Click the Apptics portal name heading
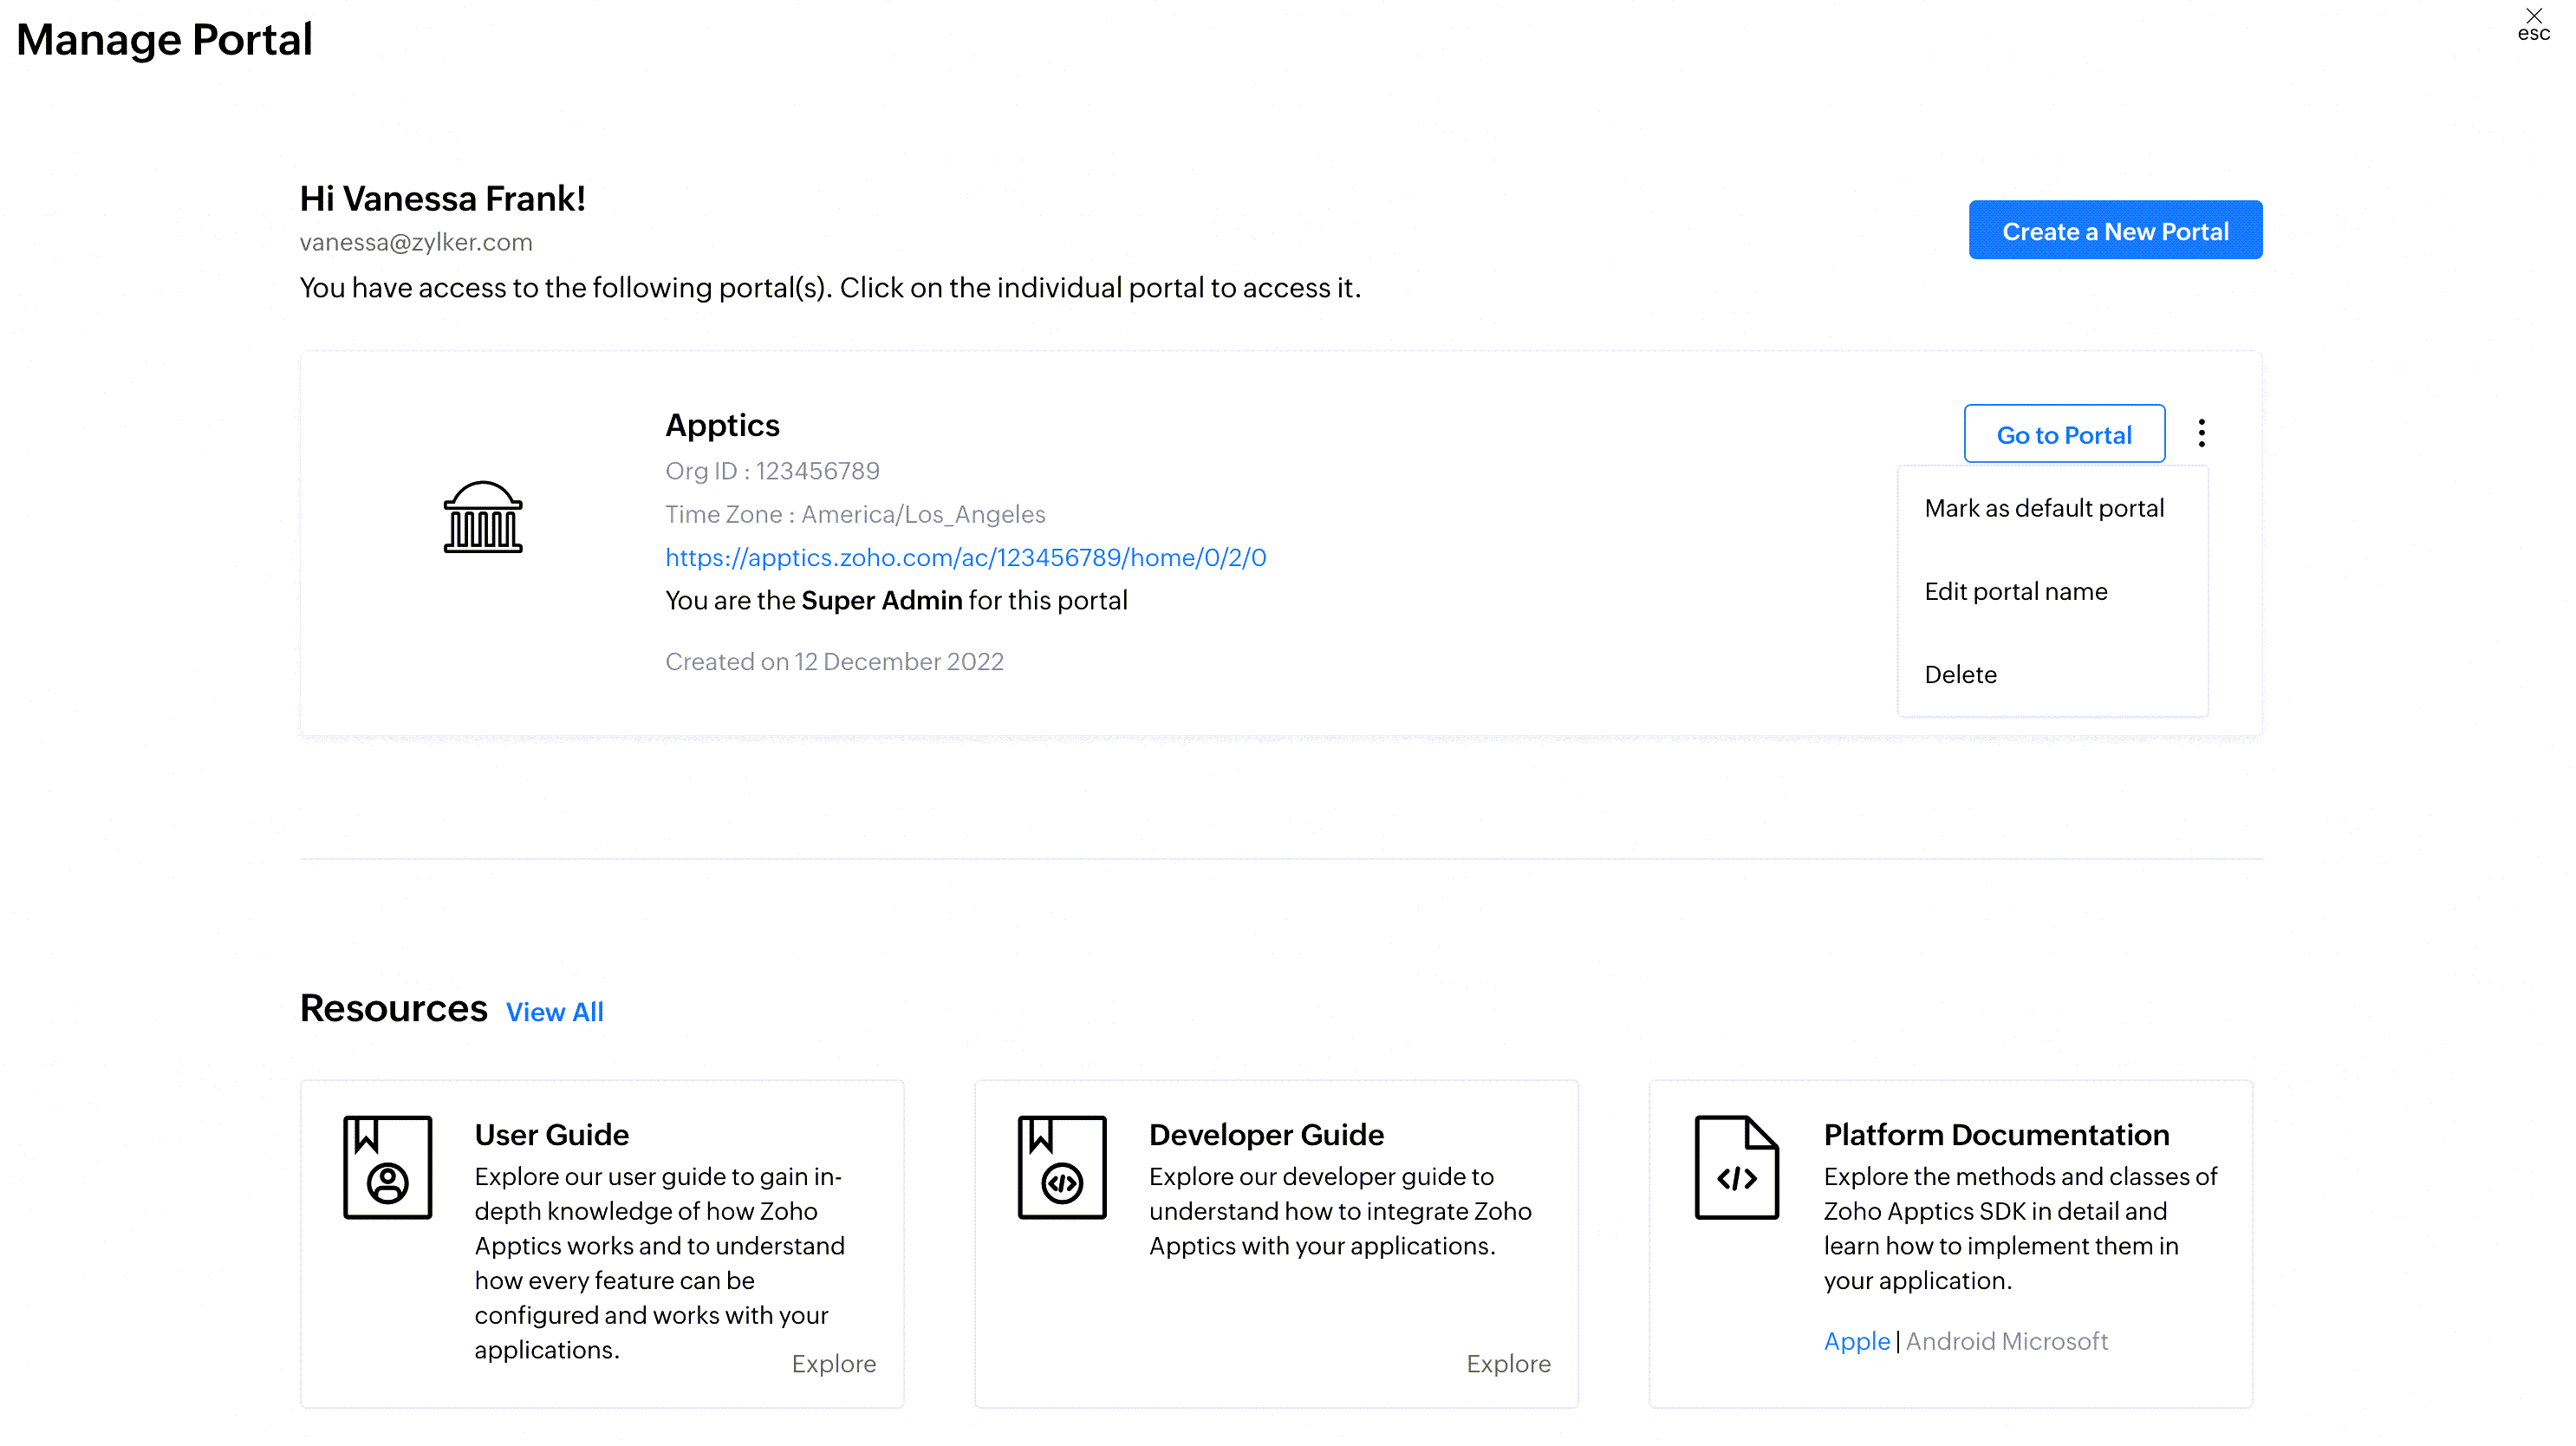The image size is (2576, 1446). (x=722, y=425)
